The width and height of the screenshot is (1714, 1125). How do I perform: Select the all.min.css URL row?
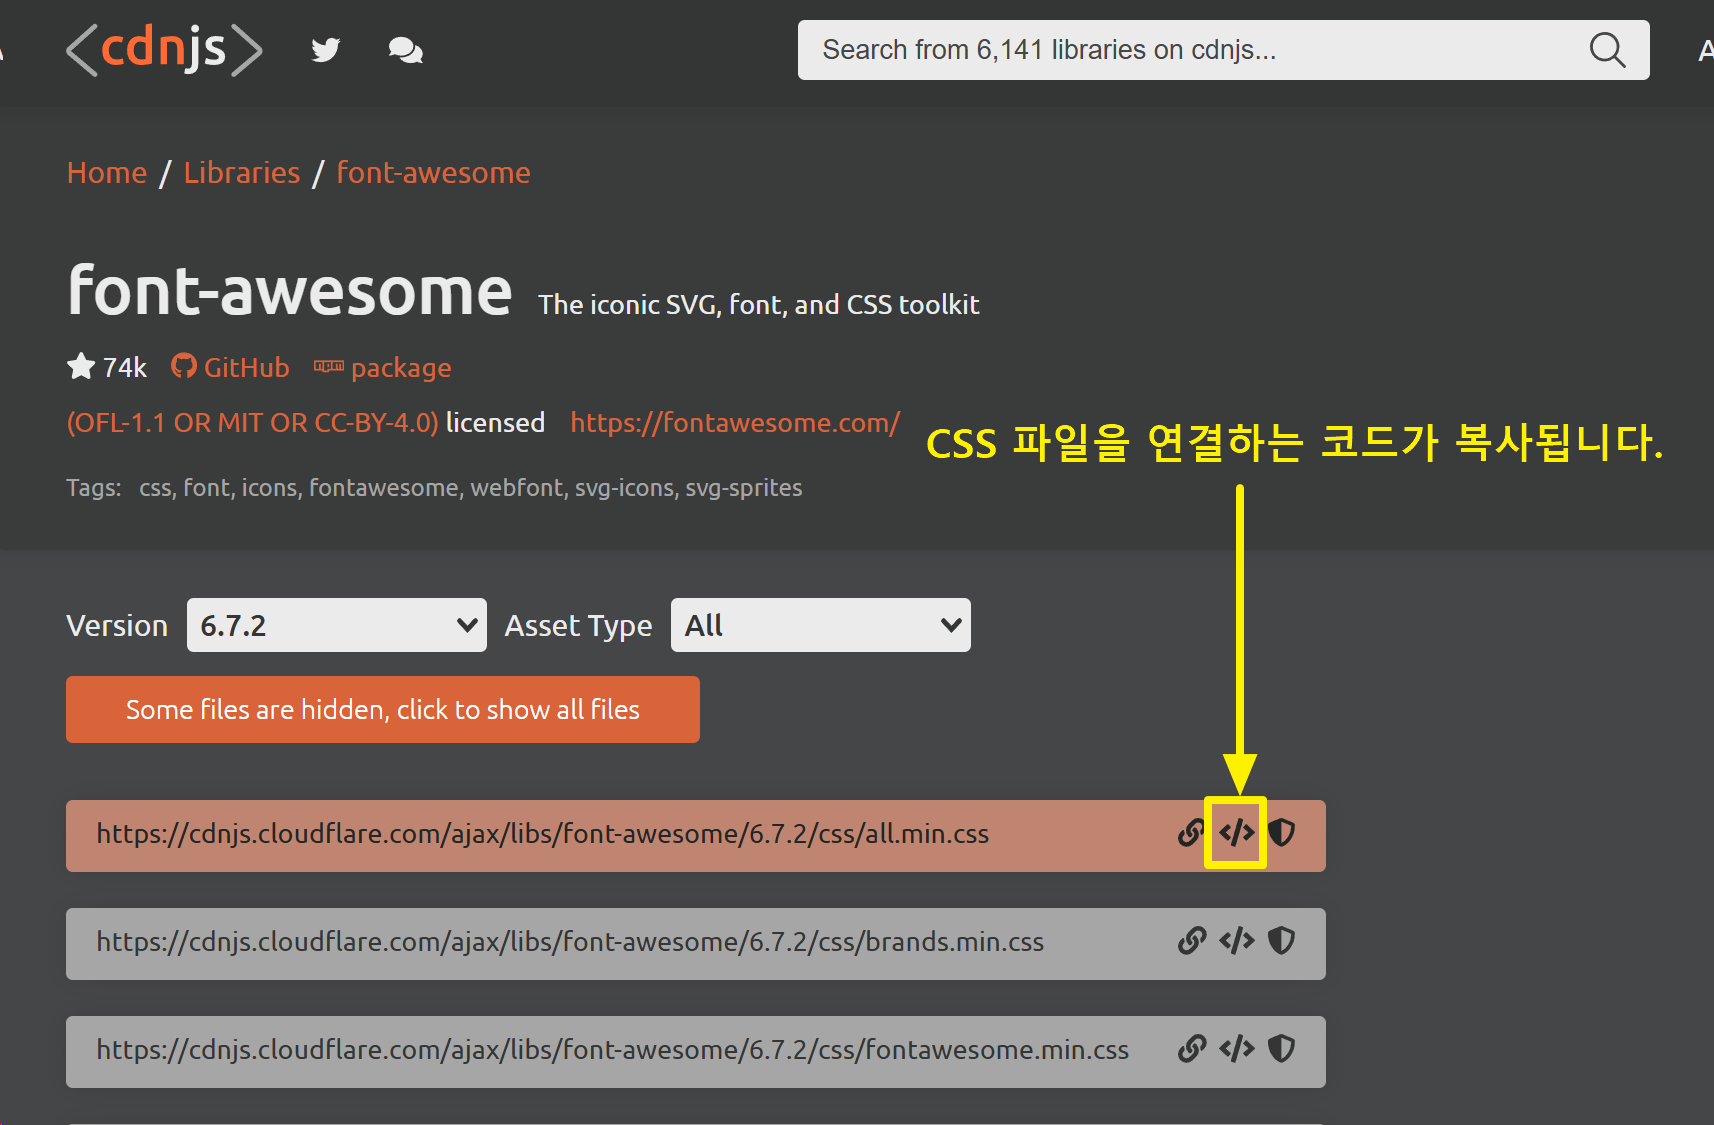click(x=696, y=836)
